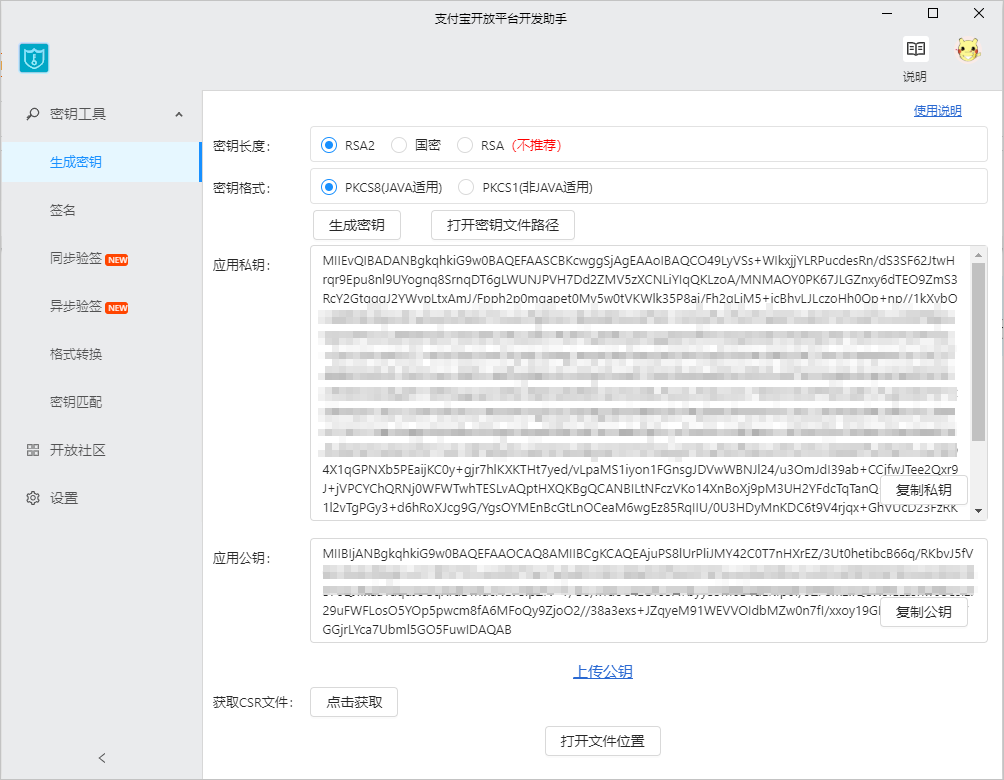This screenshot has height=780, width=1004.
Task: Click private key scrollbar up arrow
Action: [978, 255]
